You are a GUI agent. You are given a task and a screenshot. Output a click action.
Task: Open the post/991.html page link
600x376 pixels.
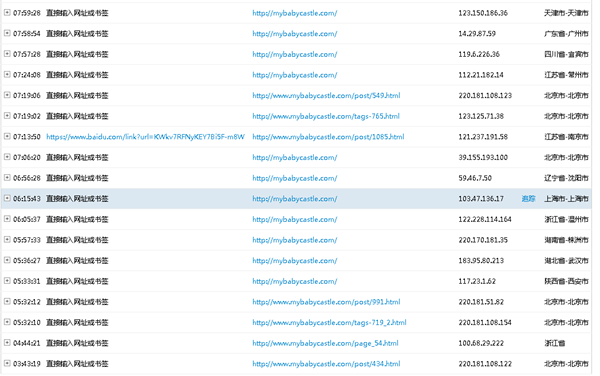click(326, 302)
